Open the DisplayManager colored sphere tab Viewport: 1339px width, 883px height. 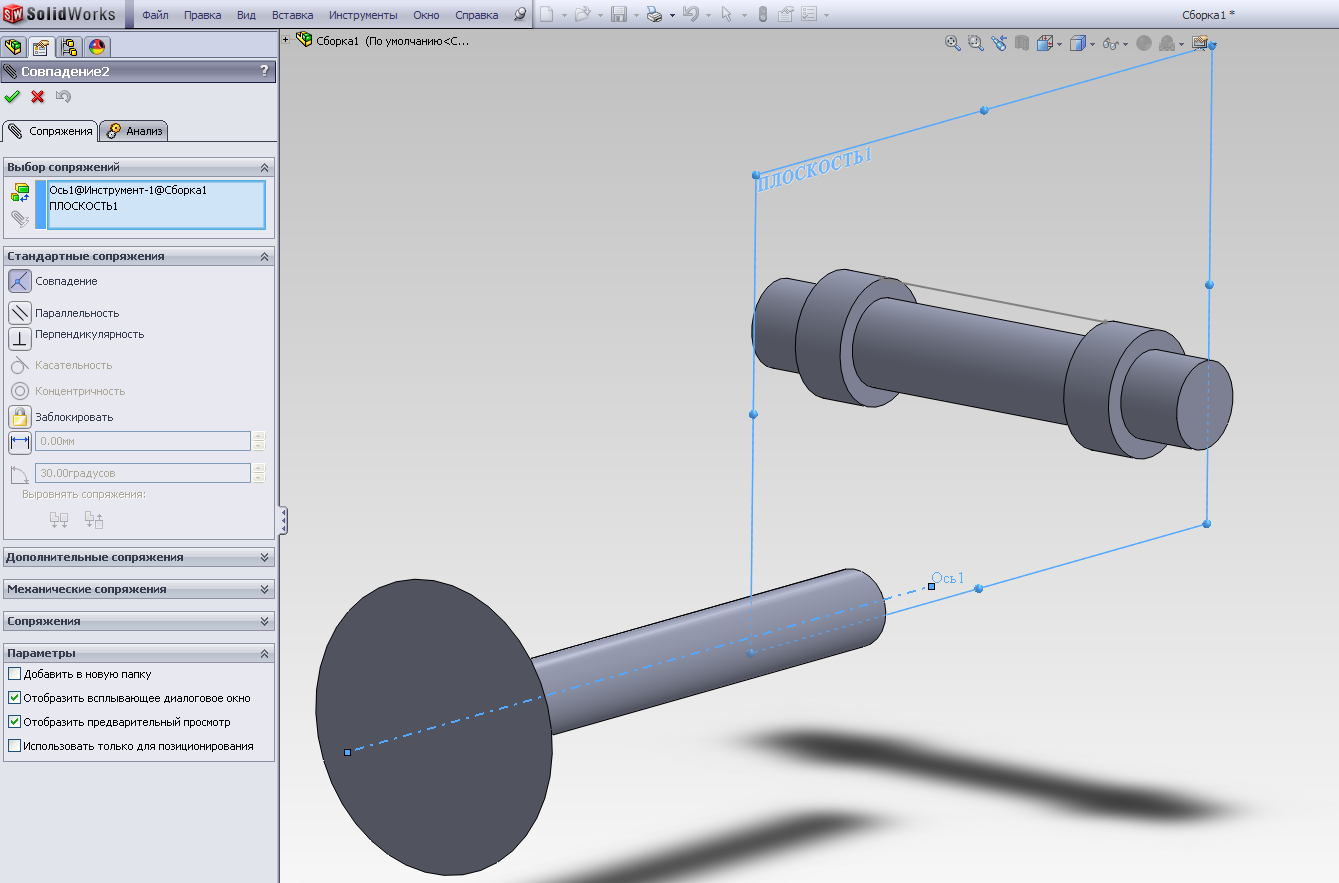tap(97, 47)
